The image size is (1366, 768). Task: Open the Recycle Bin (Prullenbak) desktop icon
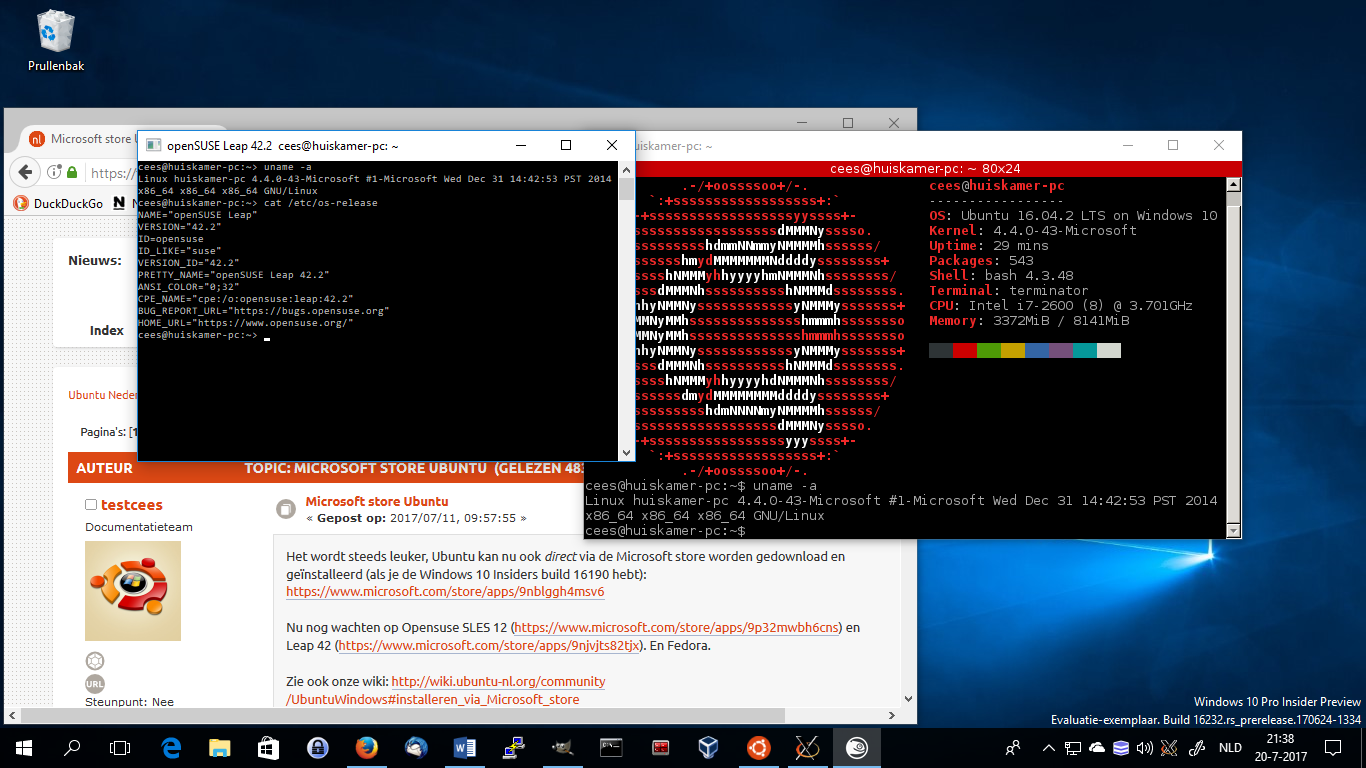(x=56, y=40)
